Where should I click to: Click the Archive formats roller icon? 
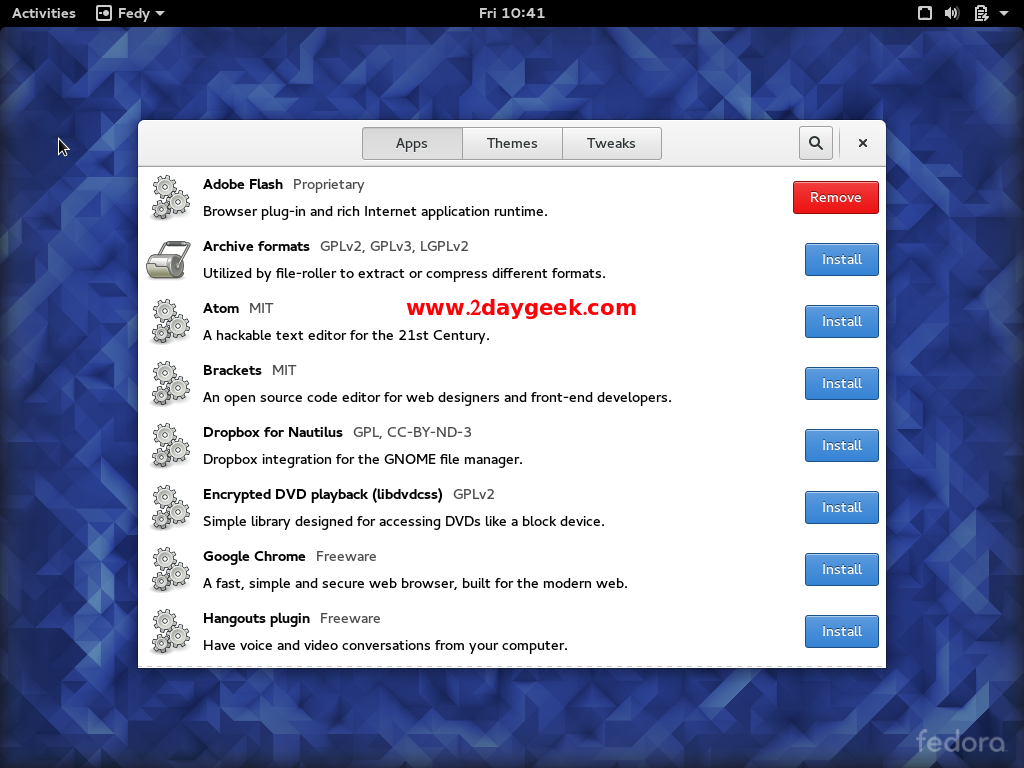pos(168,259)
